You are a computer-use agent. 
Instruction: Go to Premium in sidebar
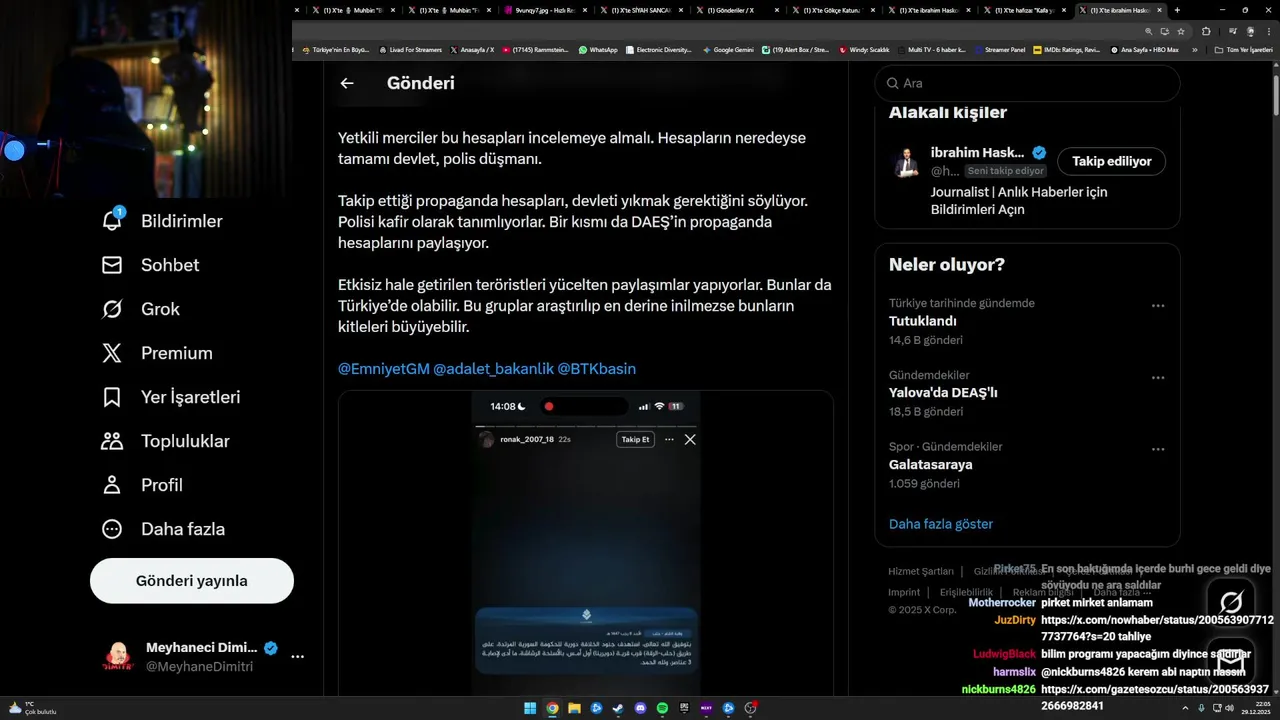pyautogui.click(x=157, y=353)
